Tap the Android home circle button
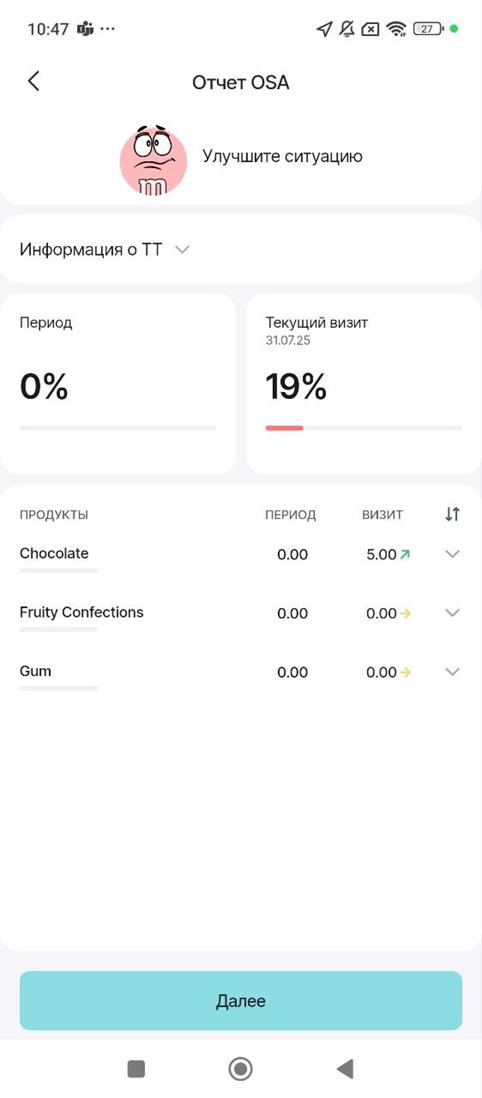 240,1069
